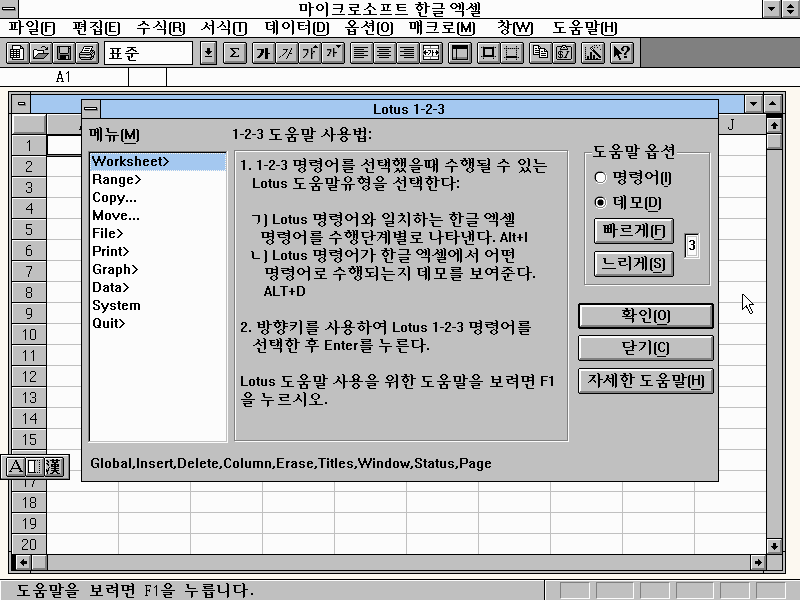The height and width of the screenshot is (600, 800).
Task: Expand File> in the Lotus menu list
Action: click(158, 233)
